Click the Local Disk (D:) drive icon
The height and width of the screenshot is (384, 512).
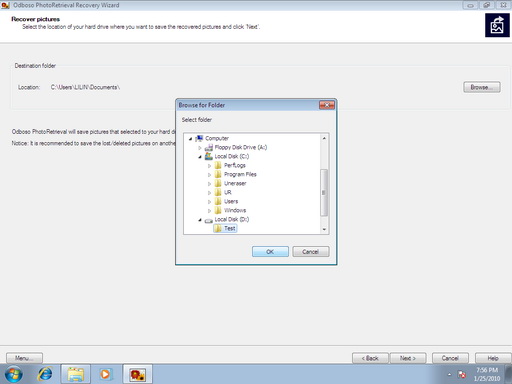pyautogui.click(x=209, y=220)
